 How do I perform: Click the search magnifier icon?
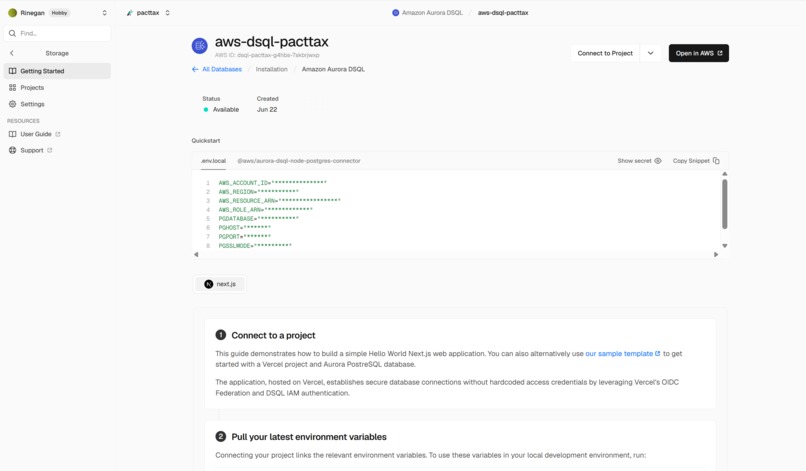pyautogui.click(x=12, y=33)
